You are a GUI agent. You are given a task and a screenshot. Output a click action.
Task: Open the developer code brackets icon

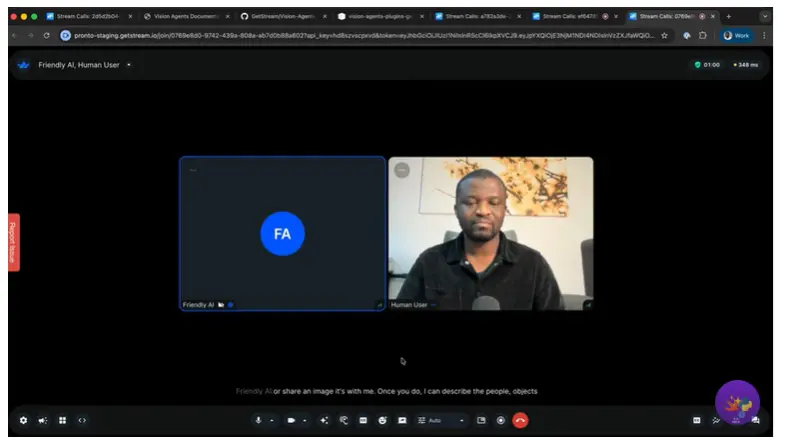pyautogui.click(x=82, y=420)
